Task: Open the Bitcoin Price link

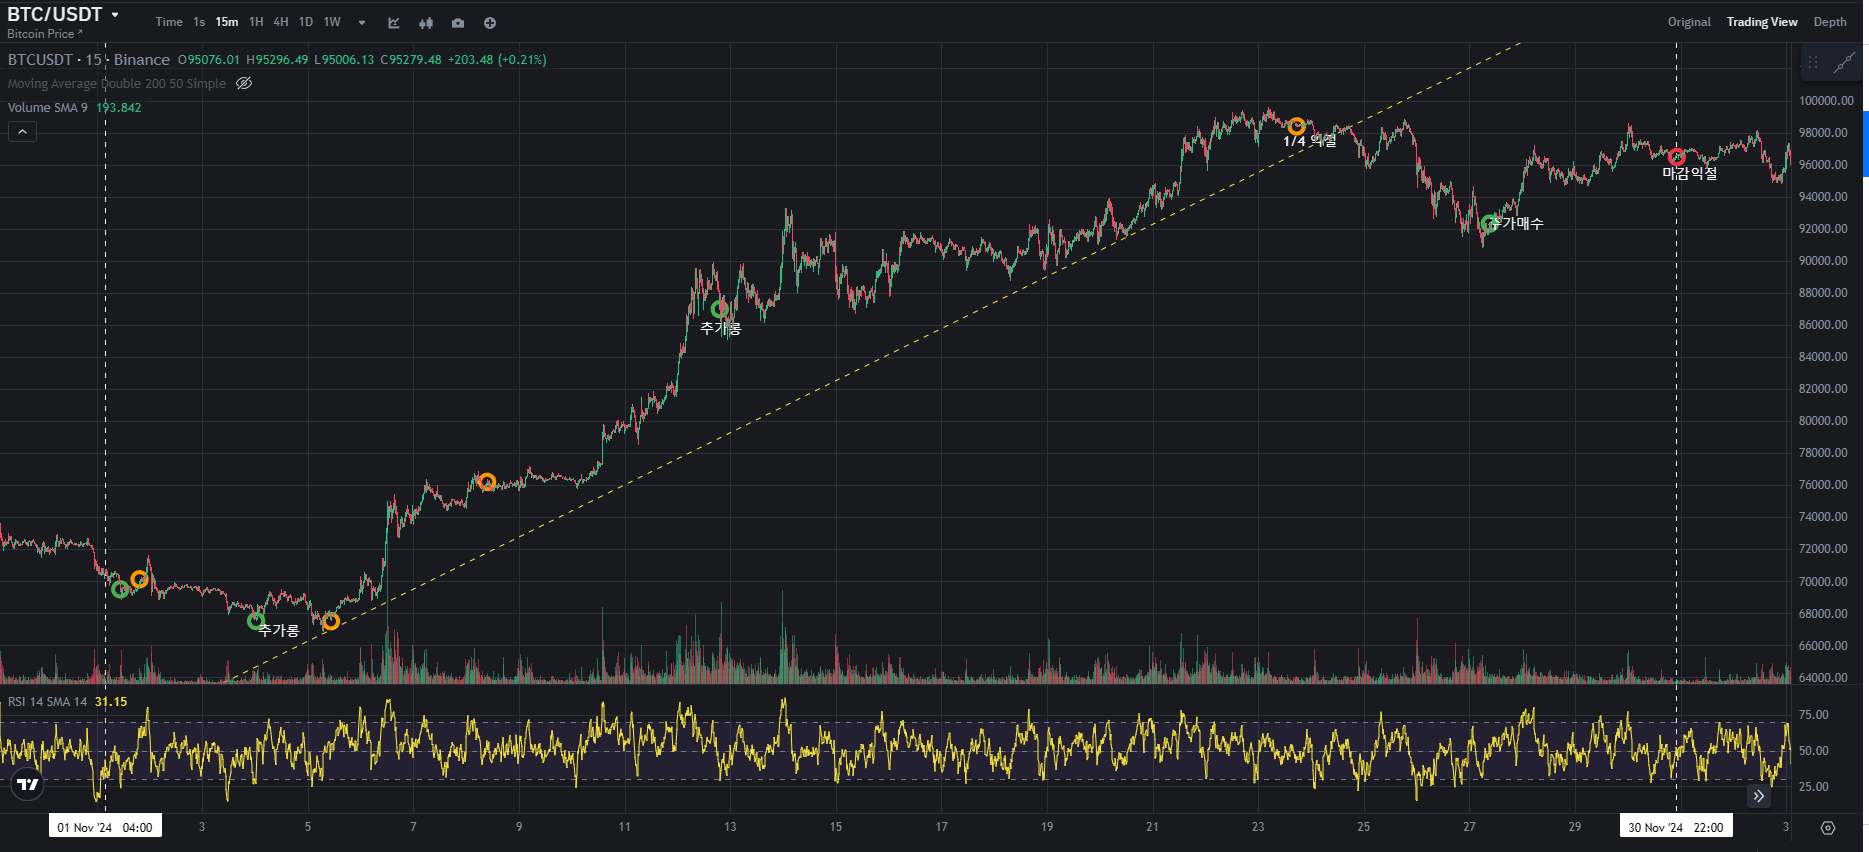Action: (x=44, y=34)
